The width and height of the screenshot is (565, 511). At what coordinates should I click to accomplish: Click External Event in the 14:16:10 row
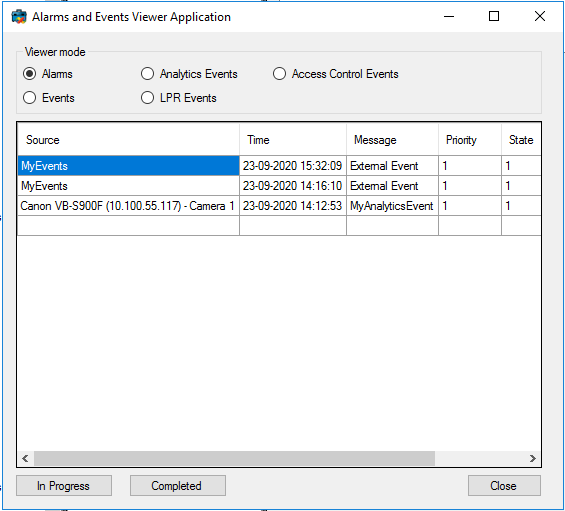(392, 186)
